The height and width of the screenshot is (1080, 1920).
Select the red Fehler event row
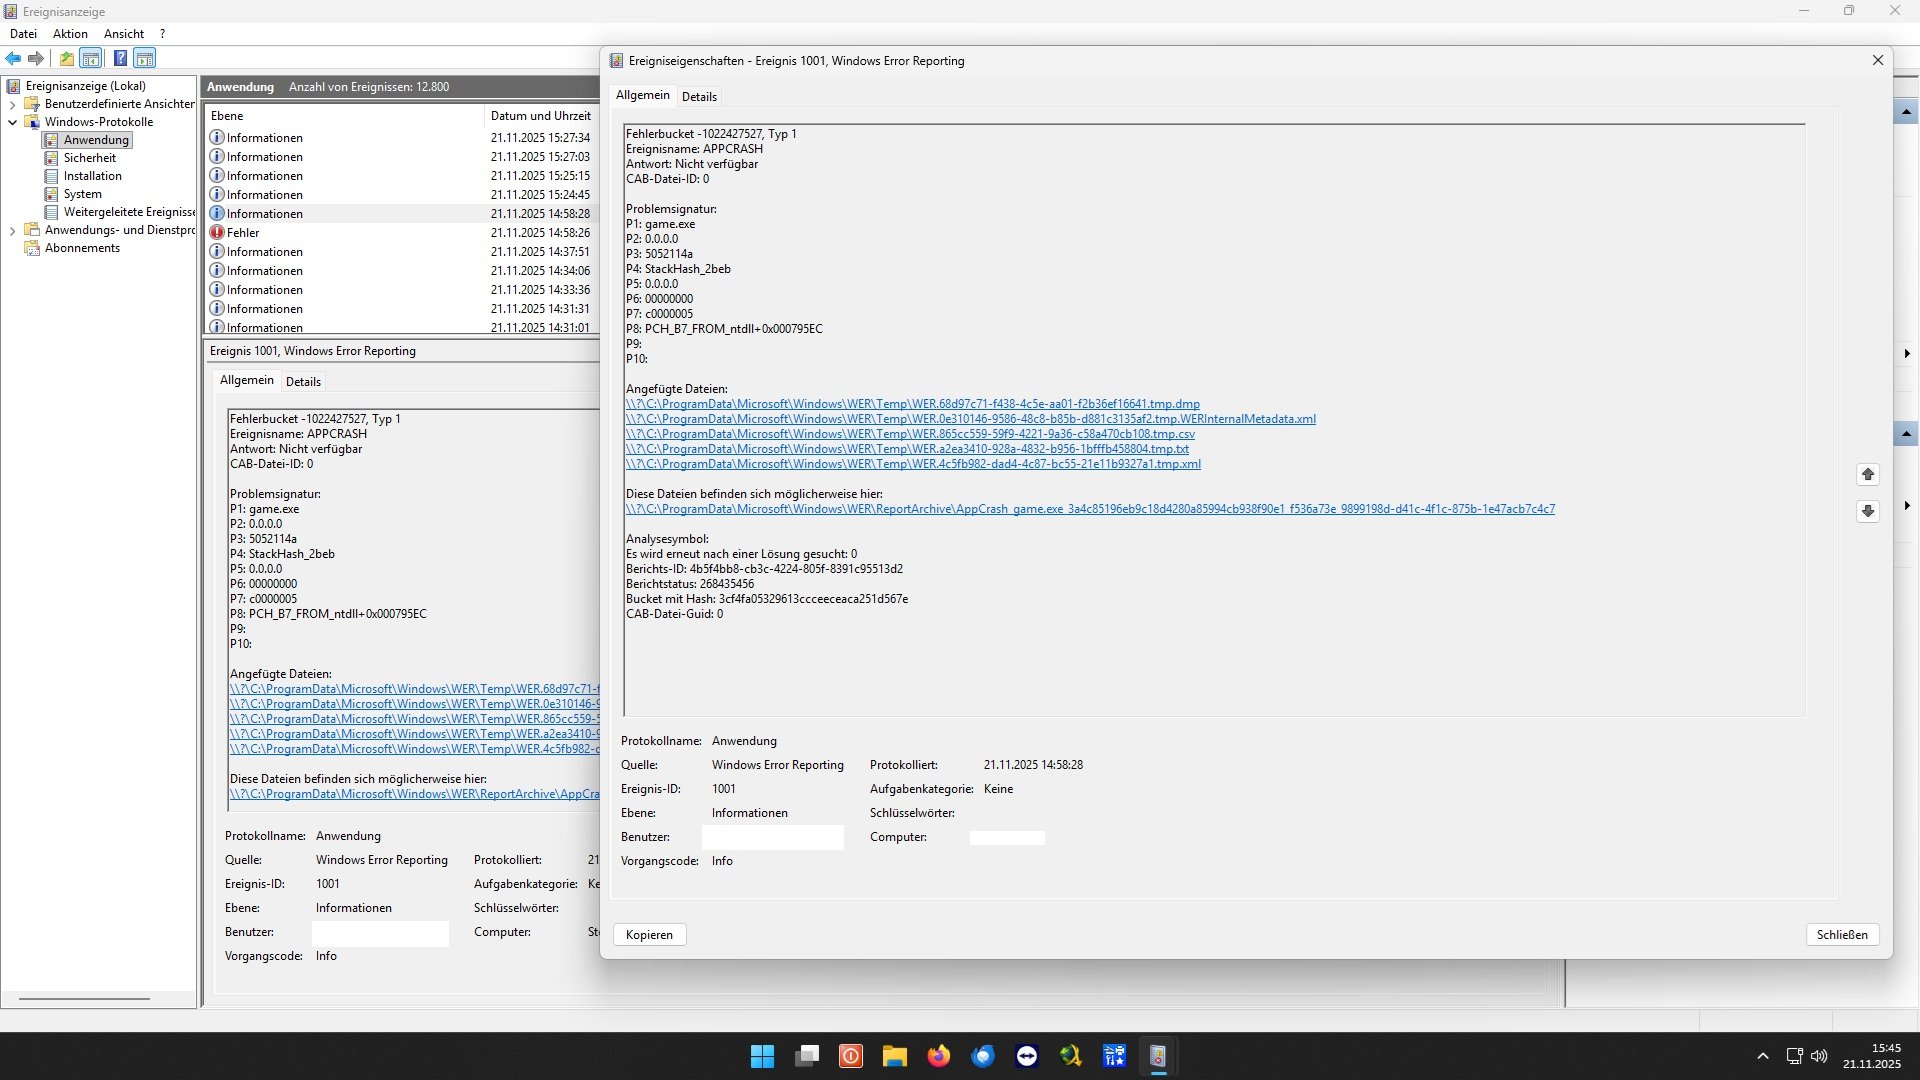click(x=243, y=233)
